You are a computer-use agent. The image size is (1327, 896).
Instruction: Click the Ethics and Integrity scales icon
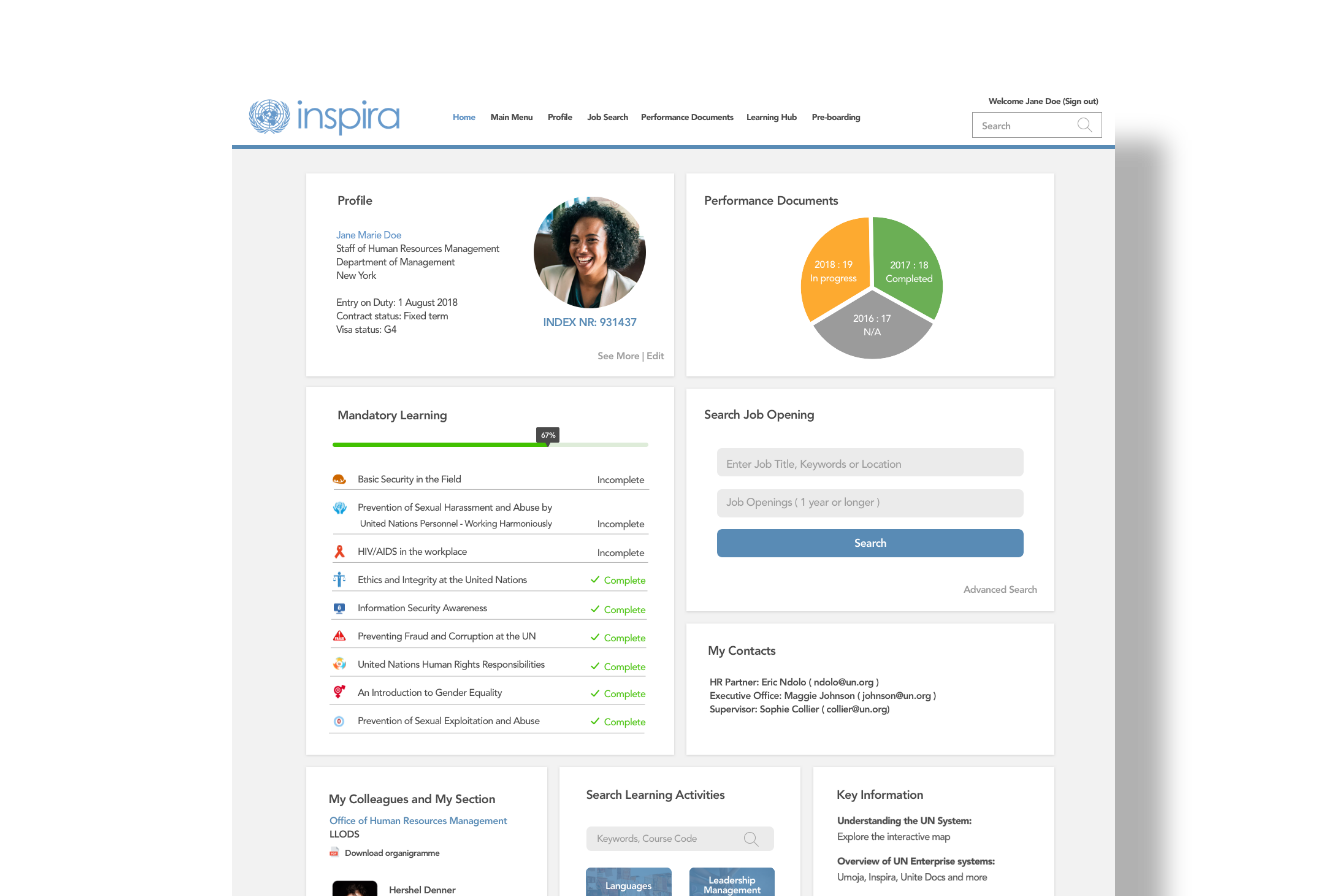pos(339,580)
